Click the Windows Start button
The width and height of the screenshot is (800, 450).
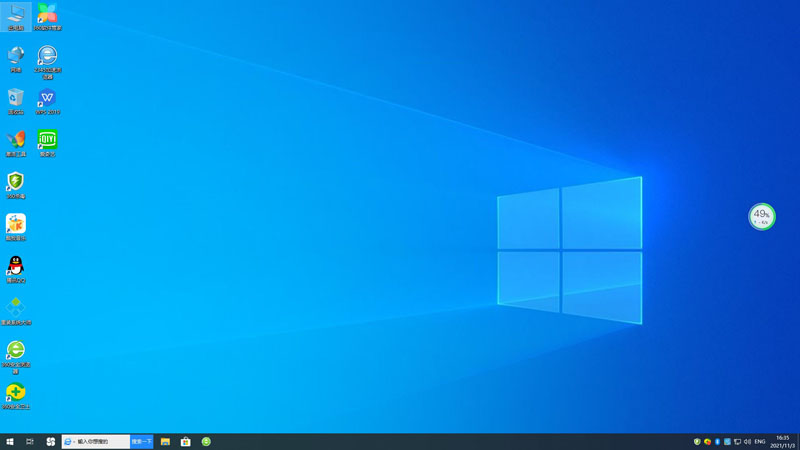click(10, 441)
